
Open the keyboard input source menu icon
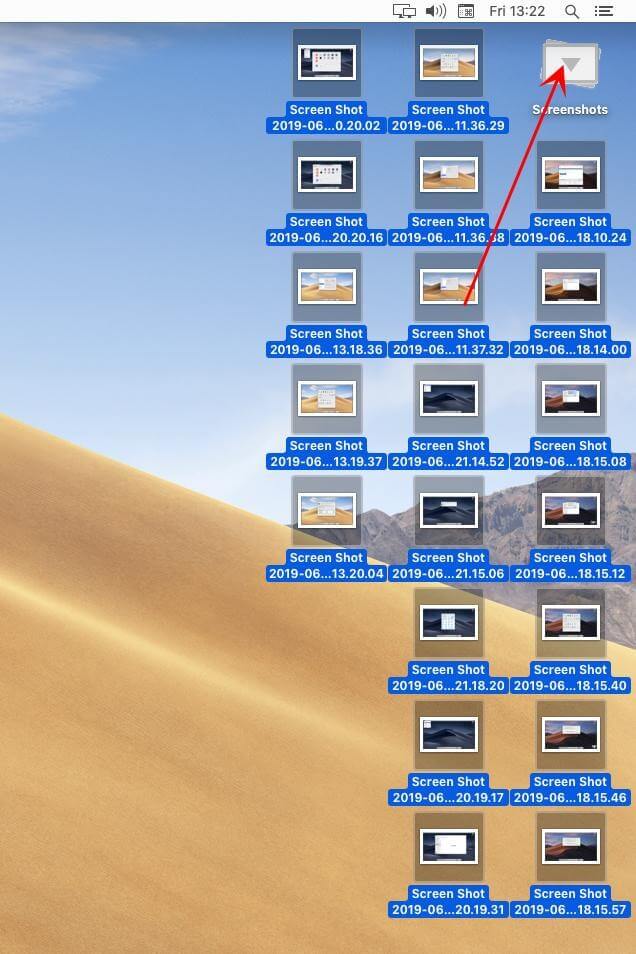[x=466, y=11]
